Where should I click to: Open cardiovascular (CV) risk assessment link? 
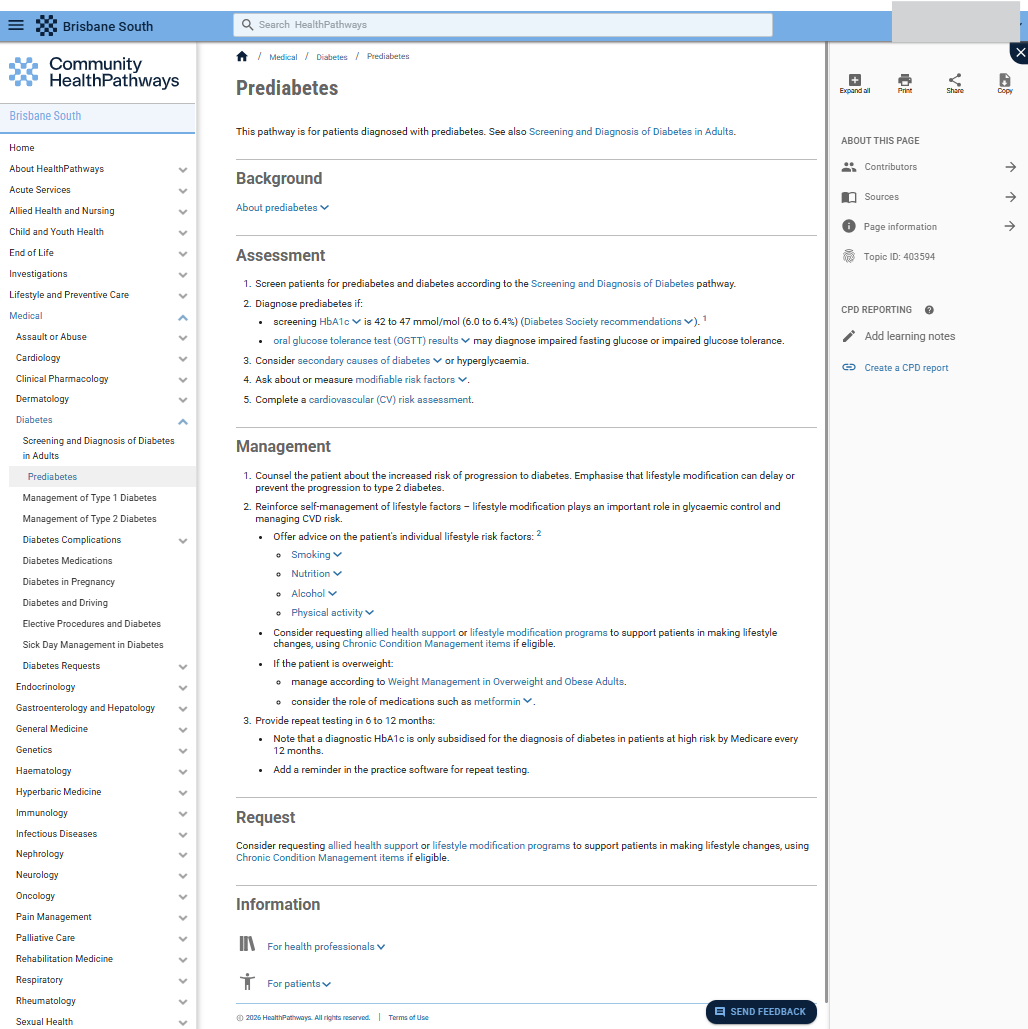[389, 400]
